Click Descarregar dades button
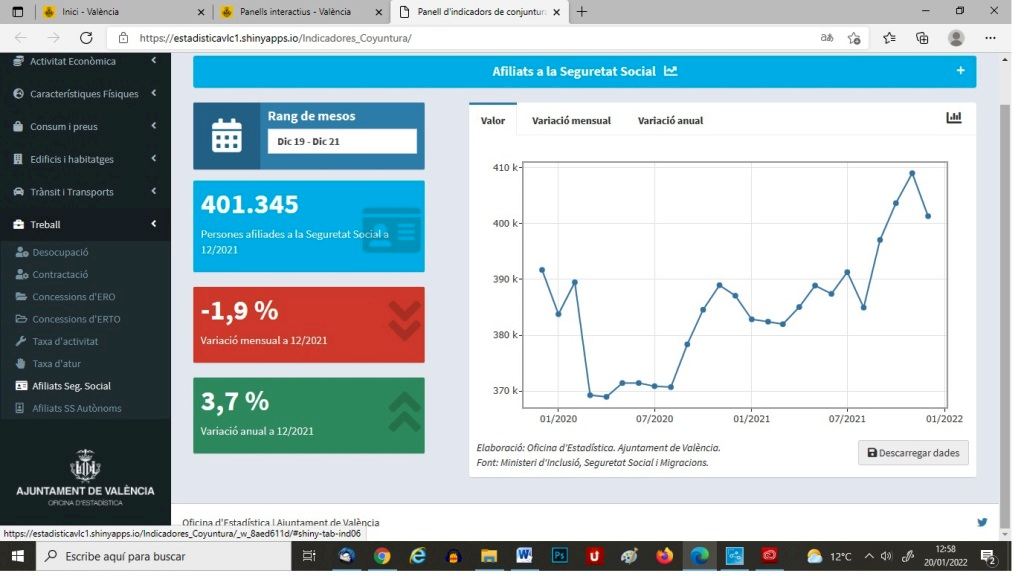 click(913, 453)
